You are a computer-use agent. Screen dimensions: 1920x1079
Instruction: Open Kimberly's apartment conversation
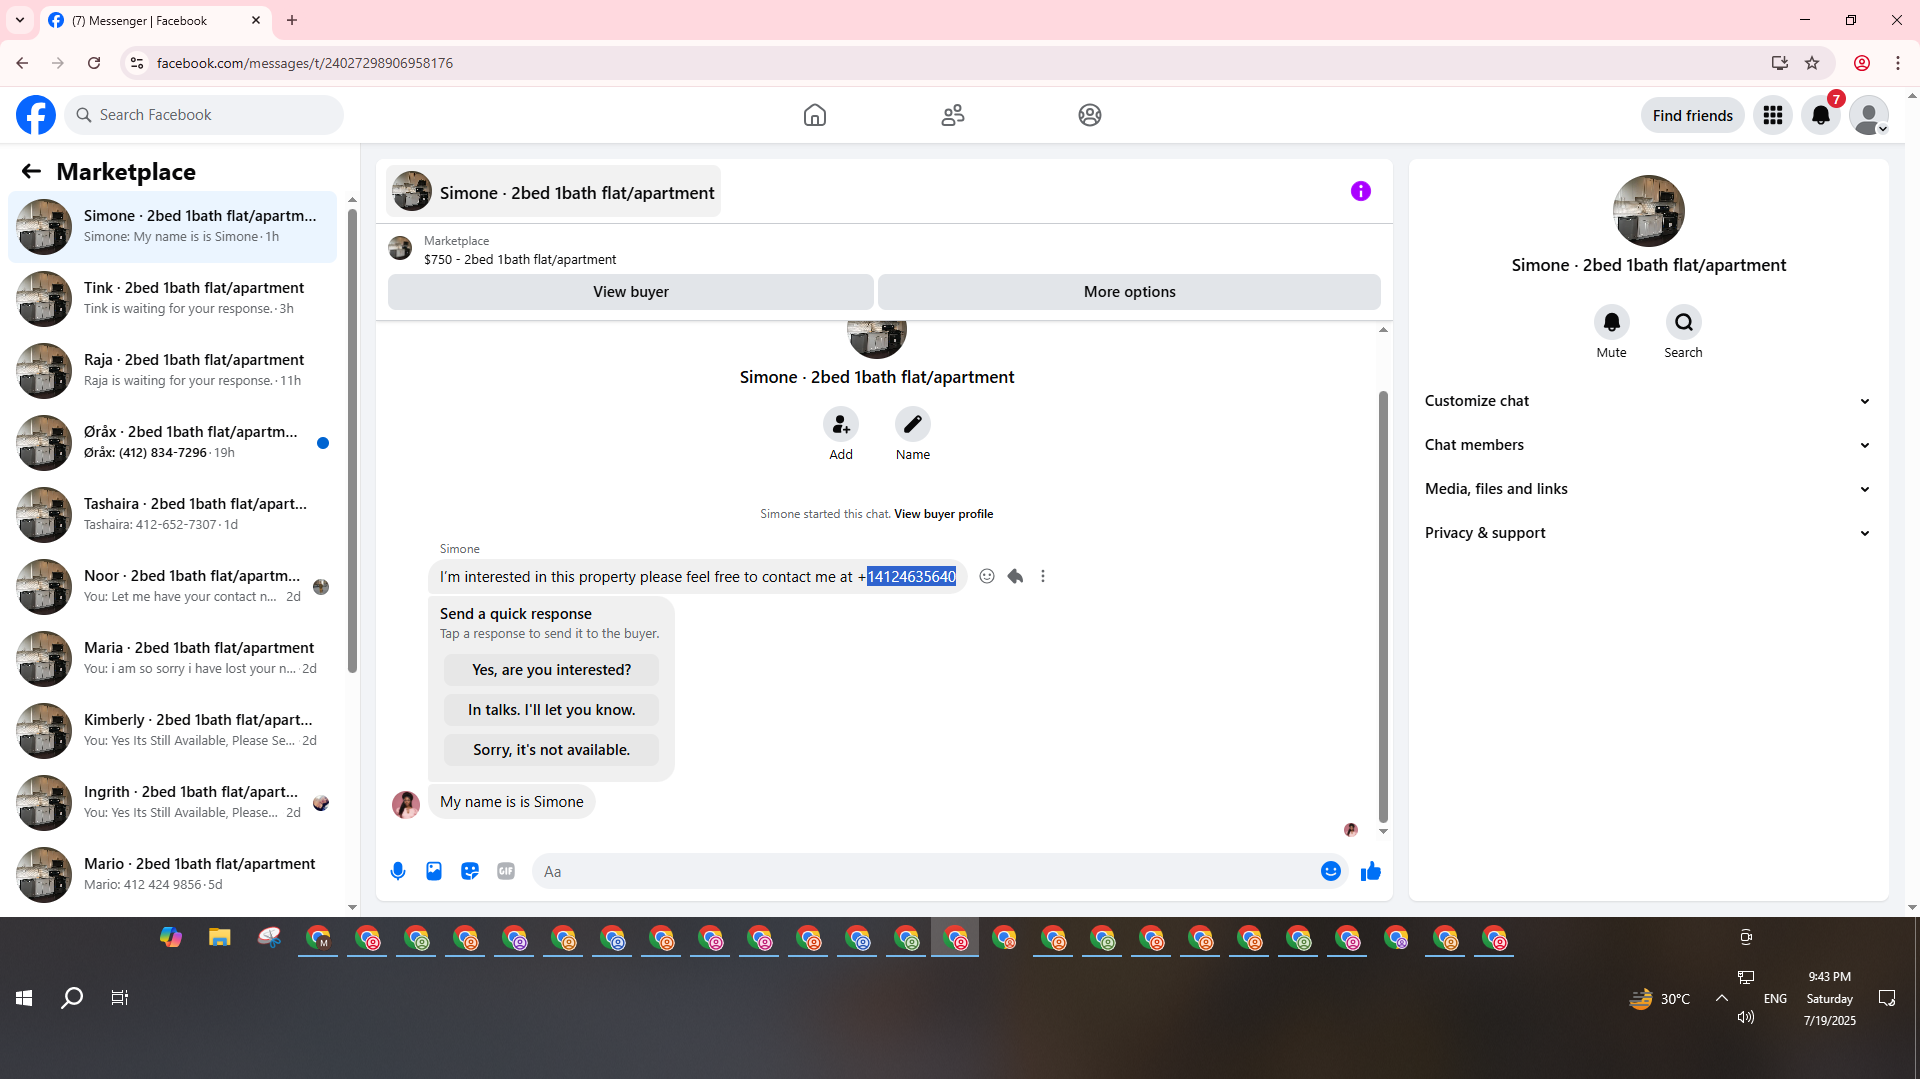(x=173, y=731)
